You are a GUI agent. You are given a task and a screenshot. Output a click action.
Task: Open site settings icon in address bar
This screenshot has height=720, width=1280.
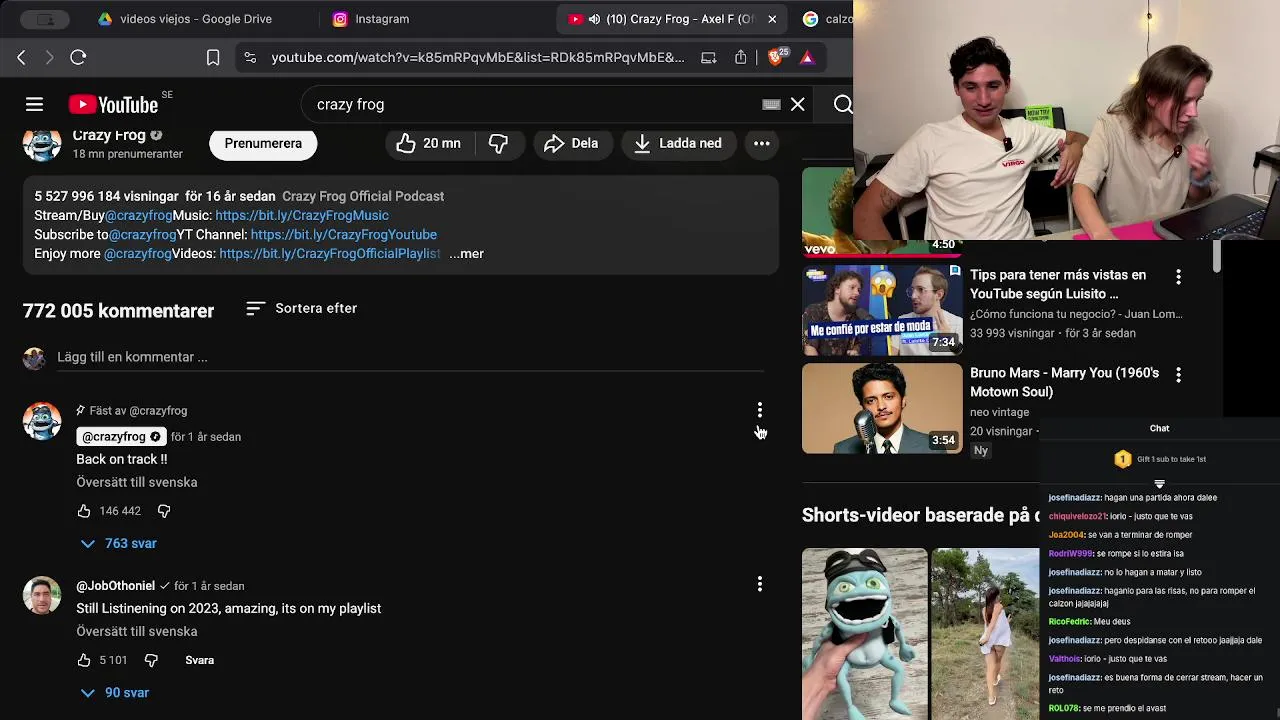click(250, 58)
